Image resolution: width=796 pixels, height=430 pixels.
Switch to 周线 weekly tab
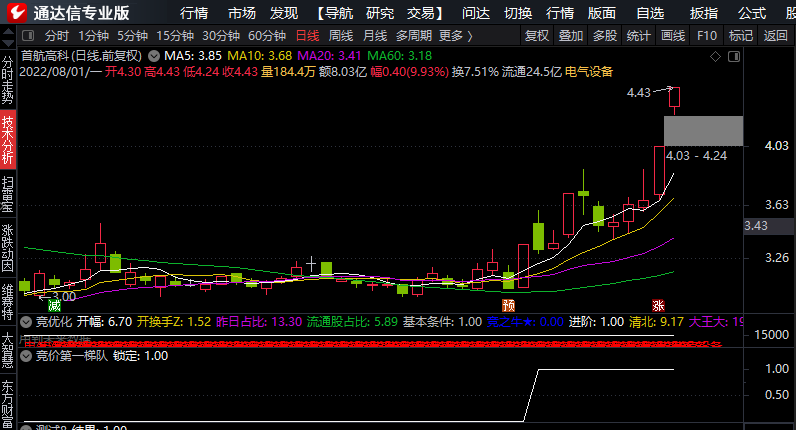(341, 36)
